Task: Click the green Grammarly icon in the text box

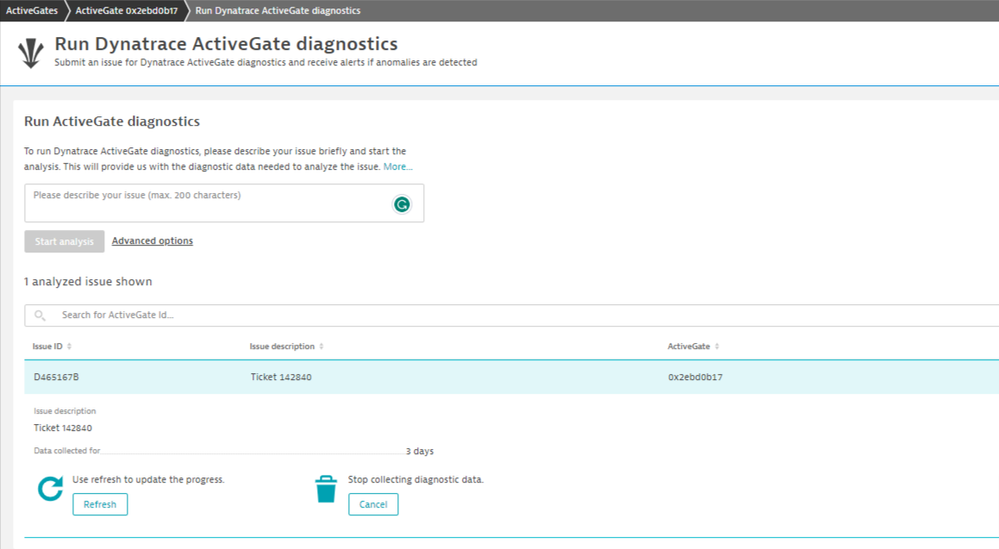Action: (401, 204)
